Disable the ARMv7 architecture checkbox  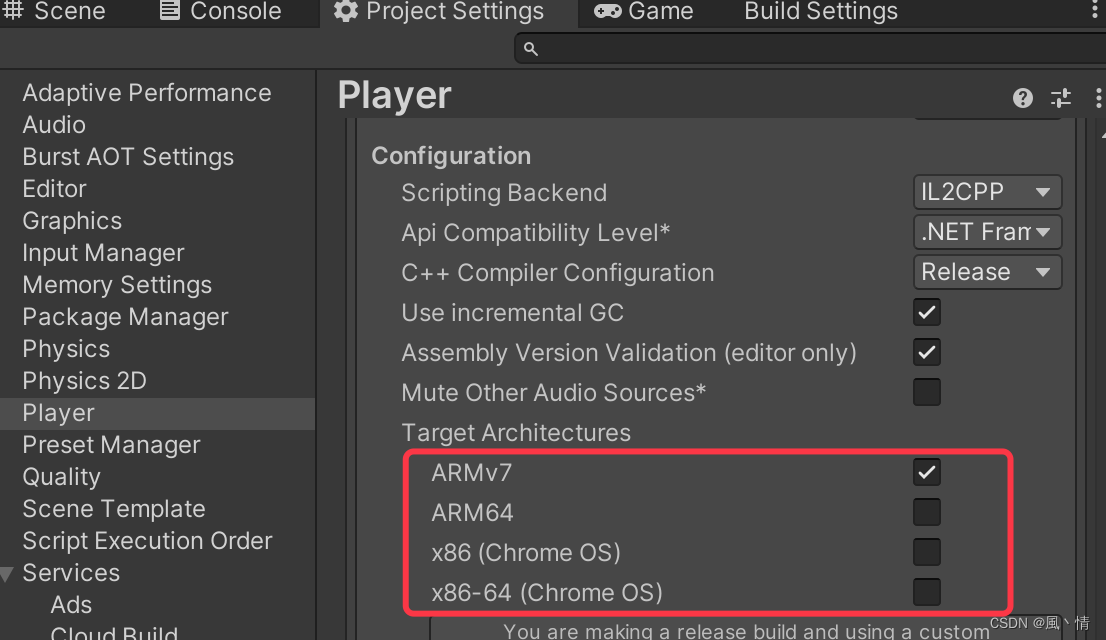pos(927,472)
